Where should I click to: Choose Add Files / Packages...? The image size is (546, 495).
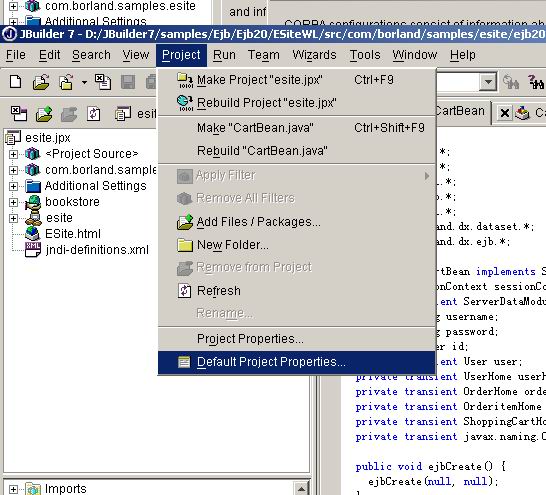[x=296, y=222]
